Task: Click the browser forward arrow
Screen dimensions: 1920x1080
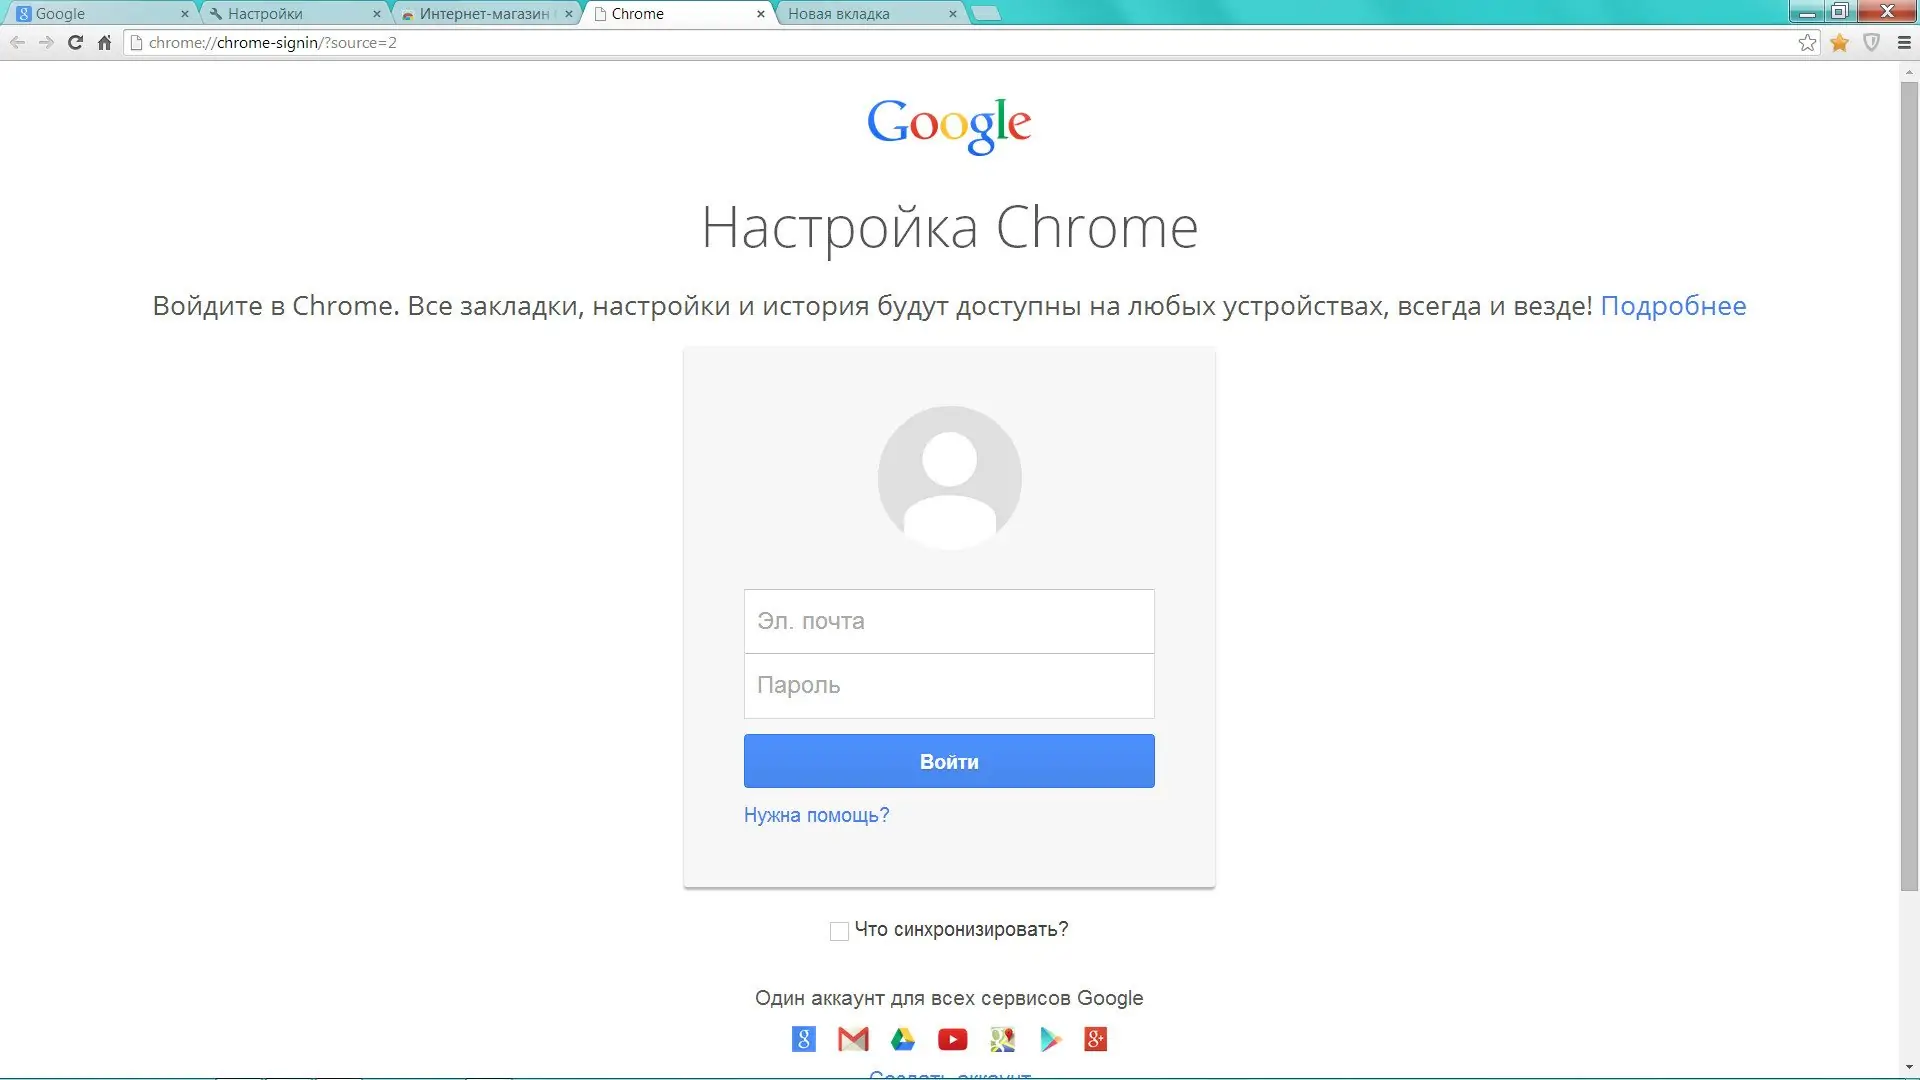Action: pyautogui.click(x=46, y=42)
